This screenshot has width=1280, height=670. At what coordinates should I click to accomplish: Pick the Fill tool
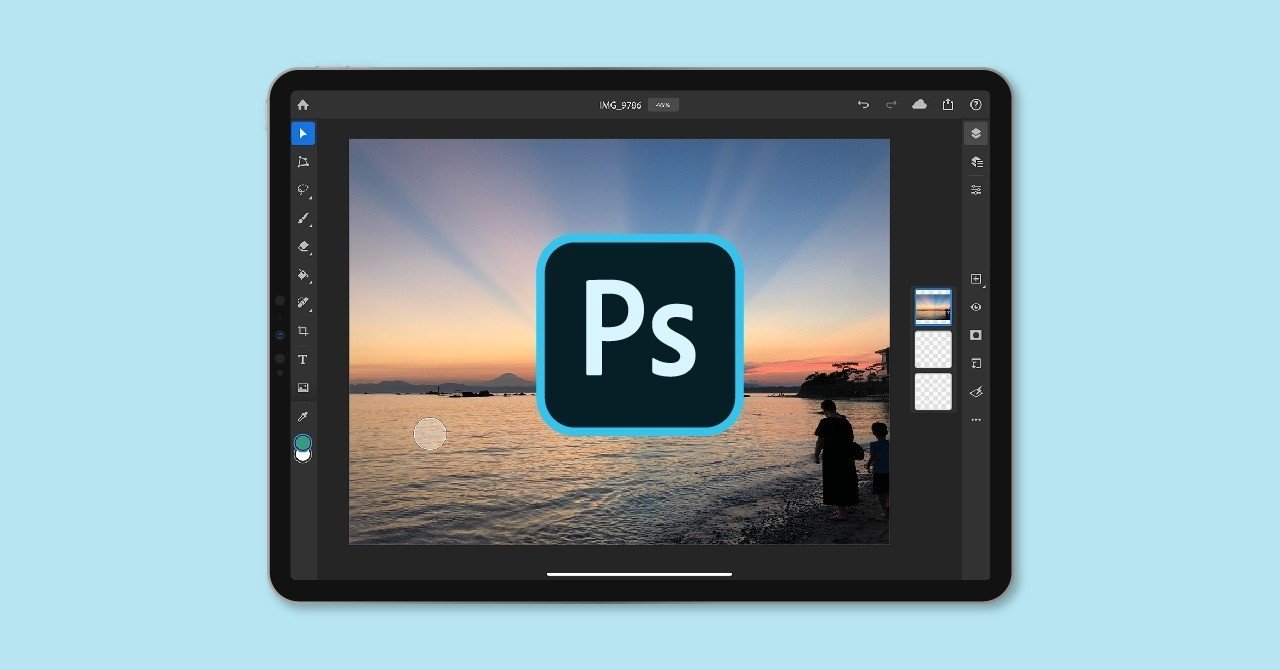coord(302,274)
